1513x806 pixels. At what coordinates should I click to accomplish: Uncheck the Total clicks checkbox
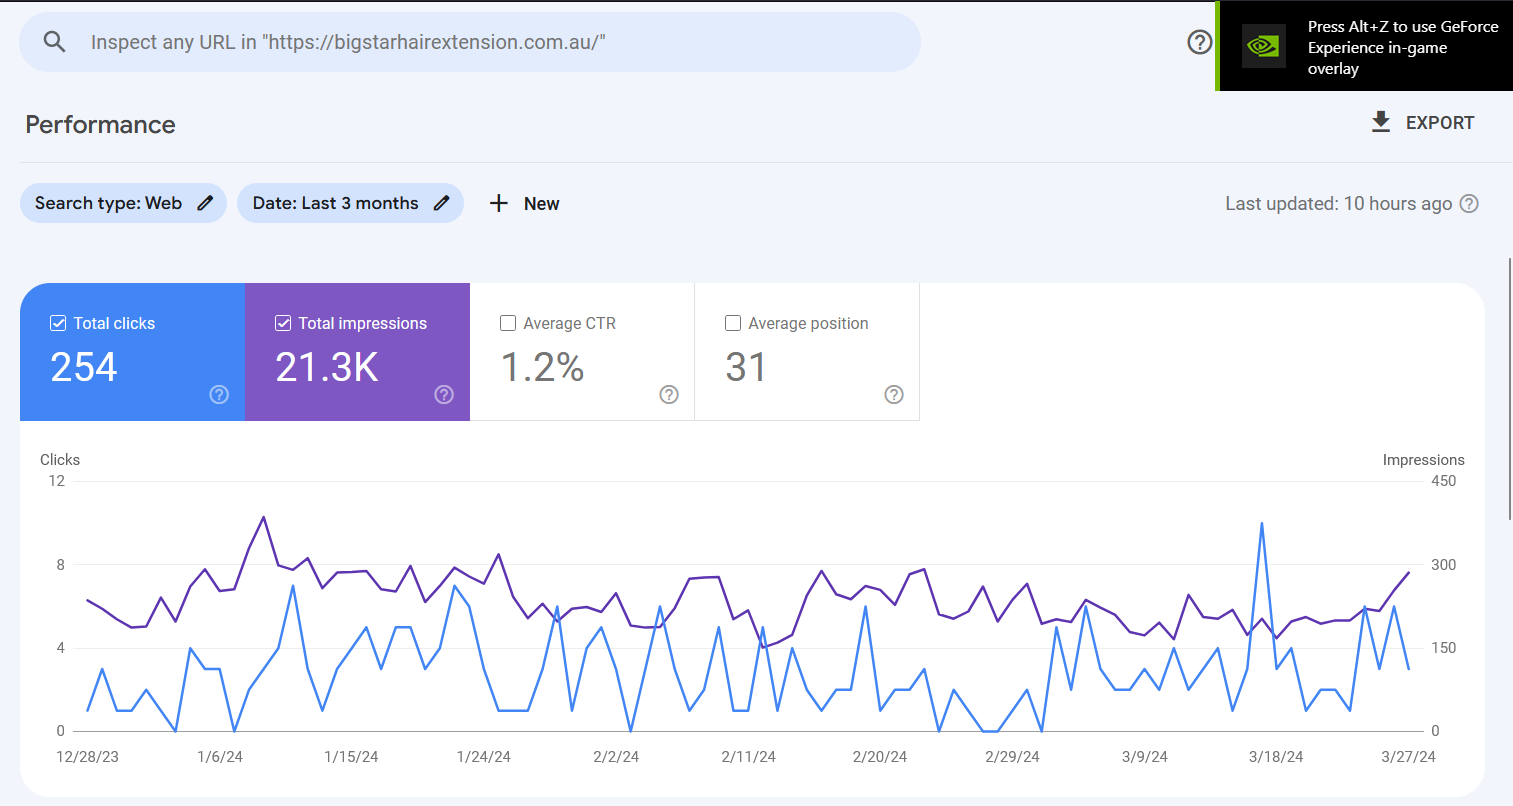tap(58, 323)
